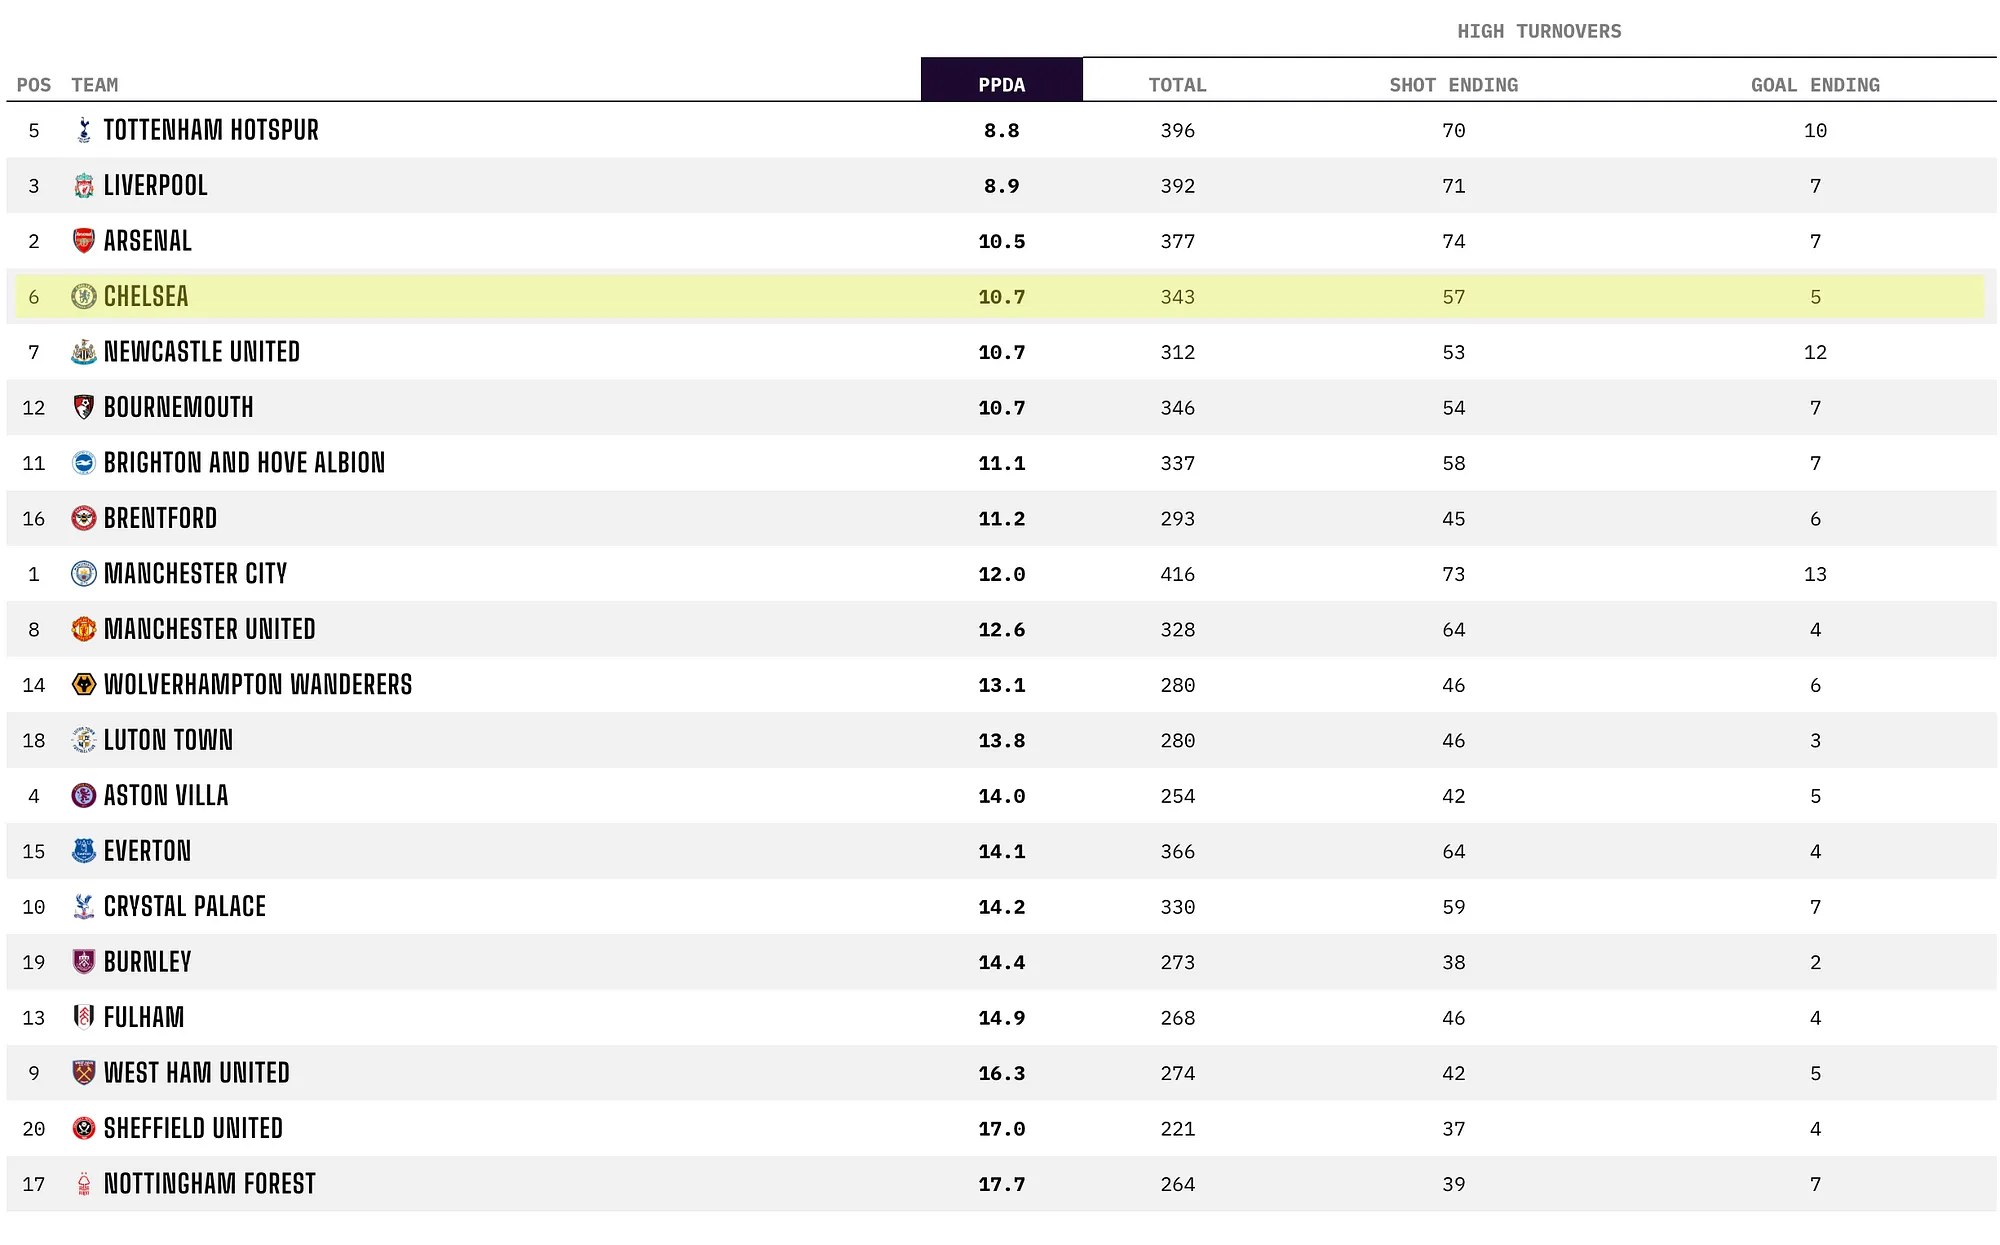
Task: Select the BOURNEMOUTH team name
Action: (179, 407)
